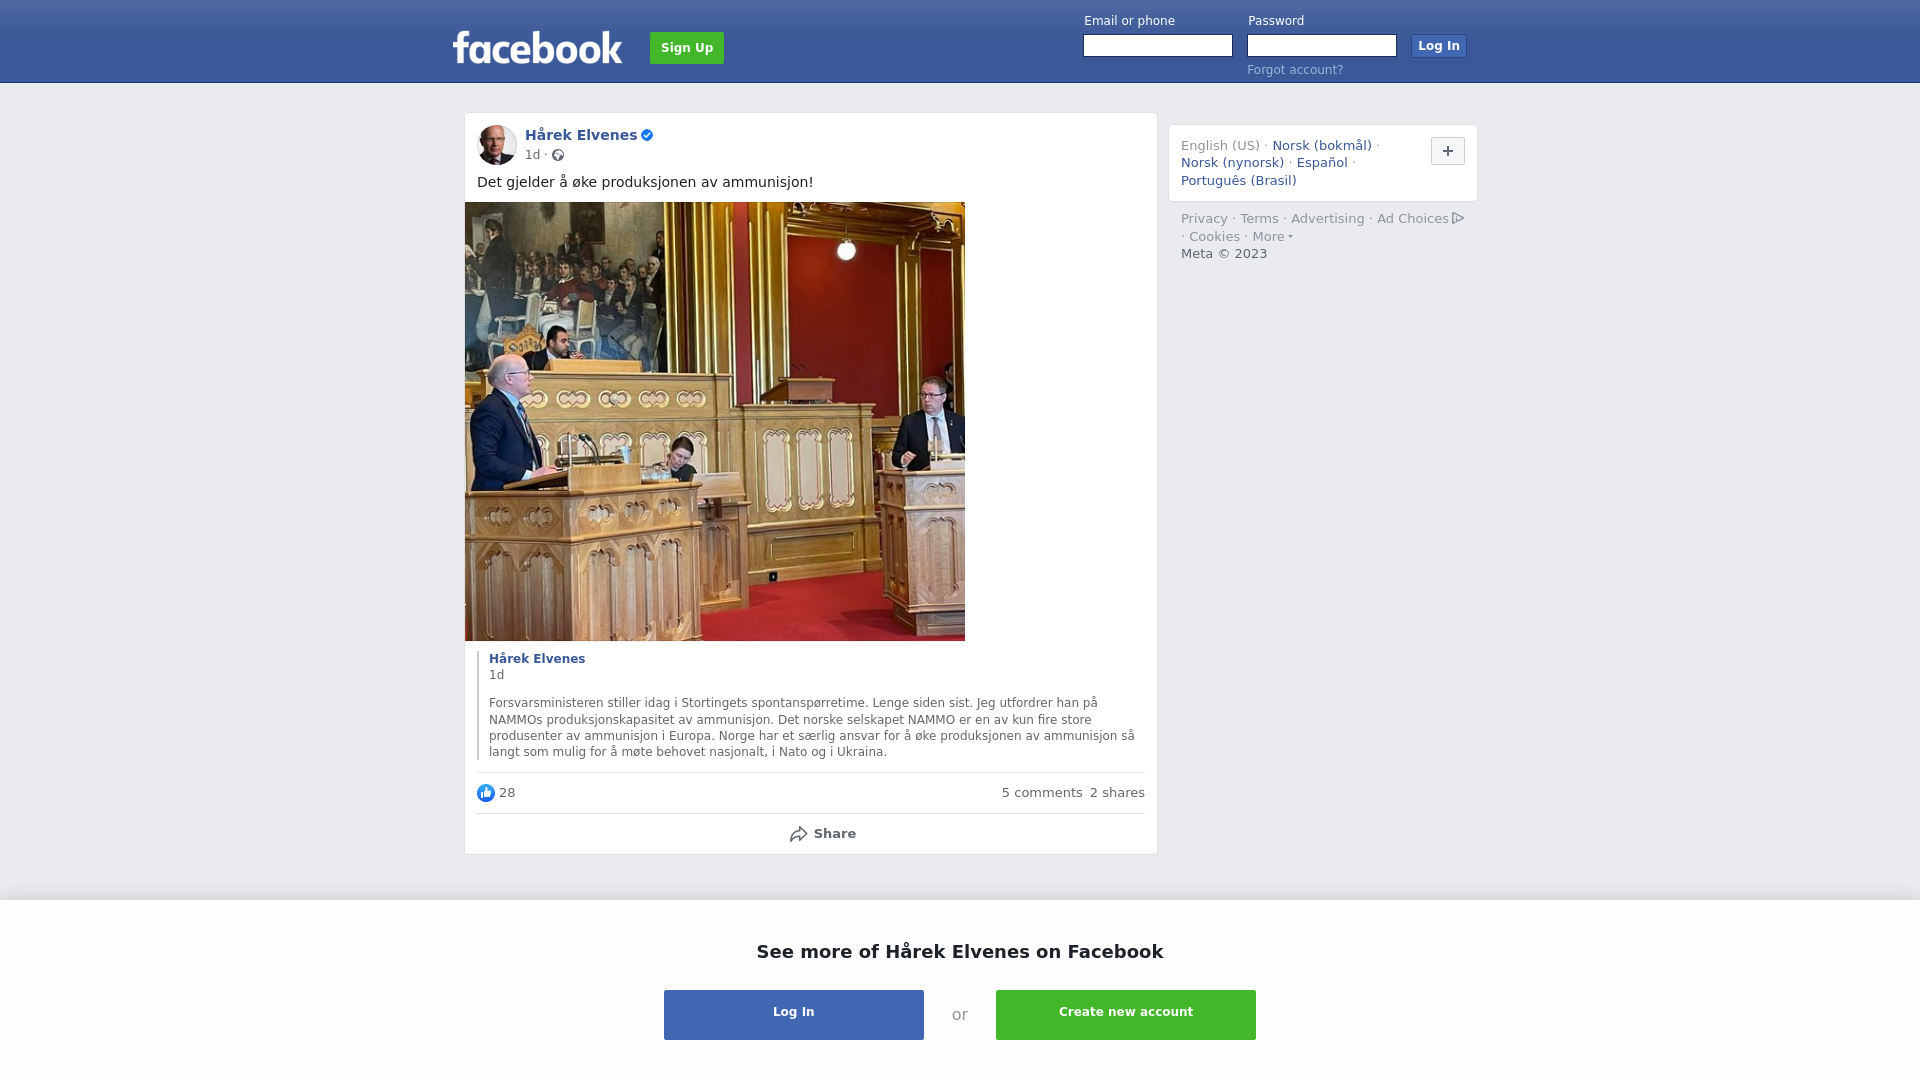The image size is (1920, 1080).
Task: Click the Facebook logo
Action: [537, 47]
